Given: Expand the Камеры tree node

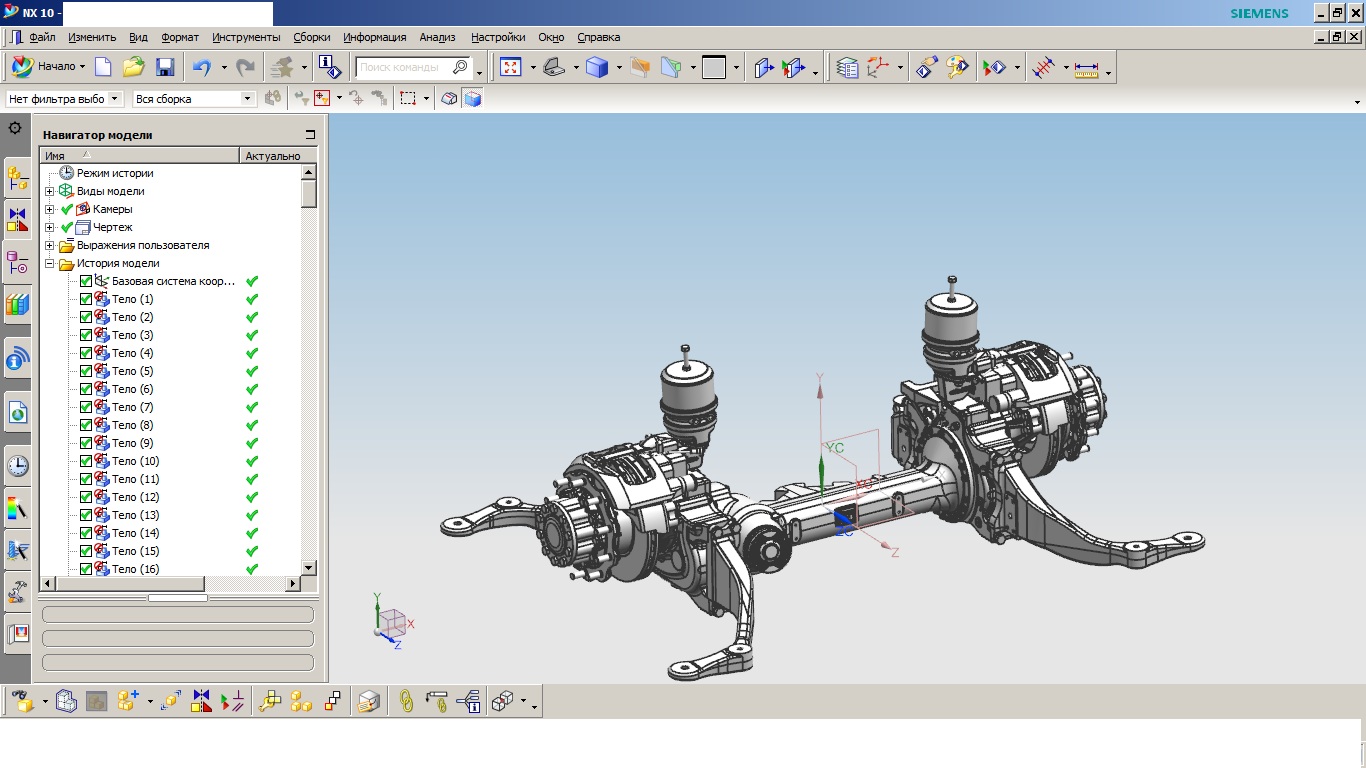Looking at the screenshot, I should click(x=50, y=209).
